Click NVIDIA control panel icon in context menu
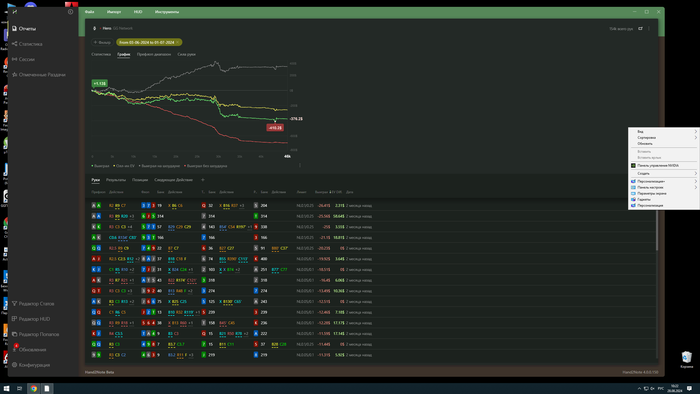Viewport: 700px width, 394px height. (633, 166)
